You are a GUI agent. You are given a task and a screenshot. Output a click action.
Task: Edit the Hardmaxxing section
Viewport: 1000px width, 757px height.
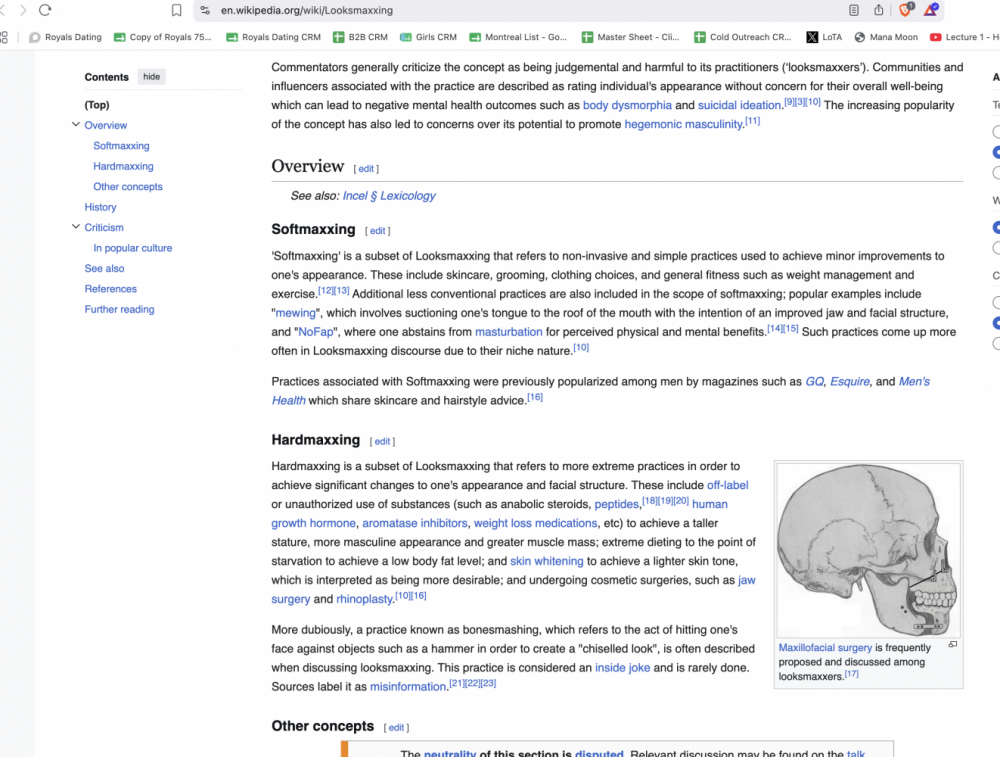(382, 441)
